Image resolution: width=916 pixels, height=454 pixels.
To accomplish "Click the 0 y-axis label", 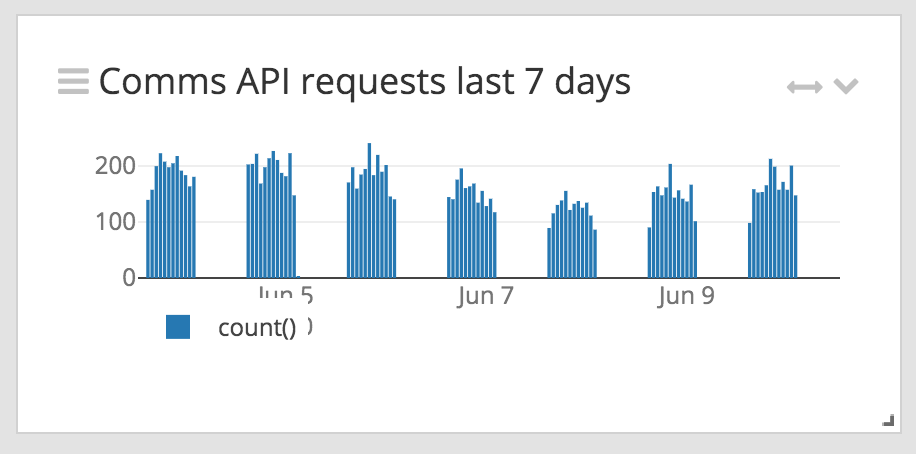I will (129, 278).
